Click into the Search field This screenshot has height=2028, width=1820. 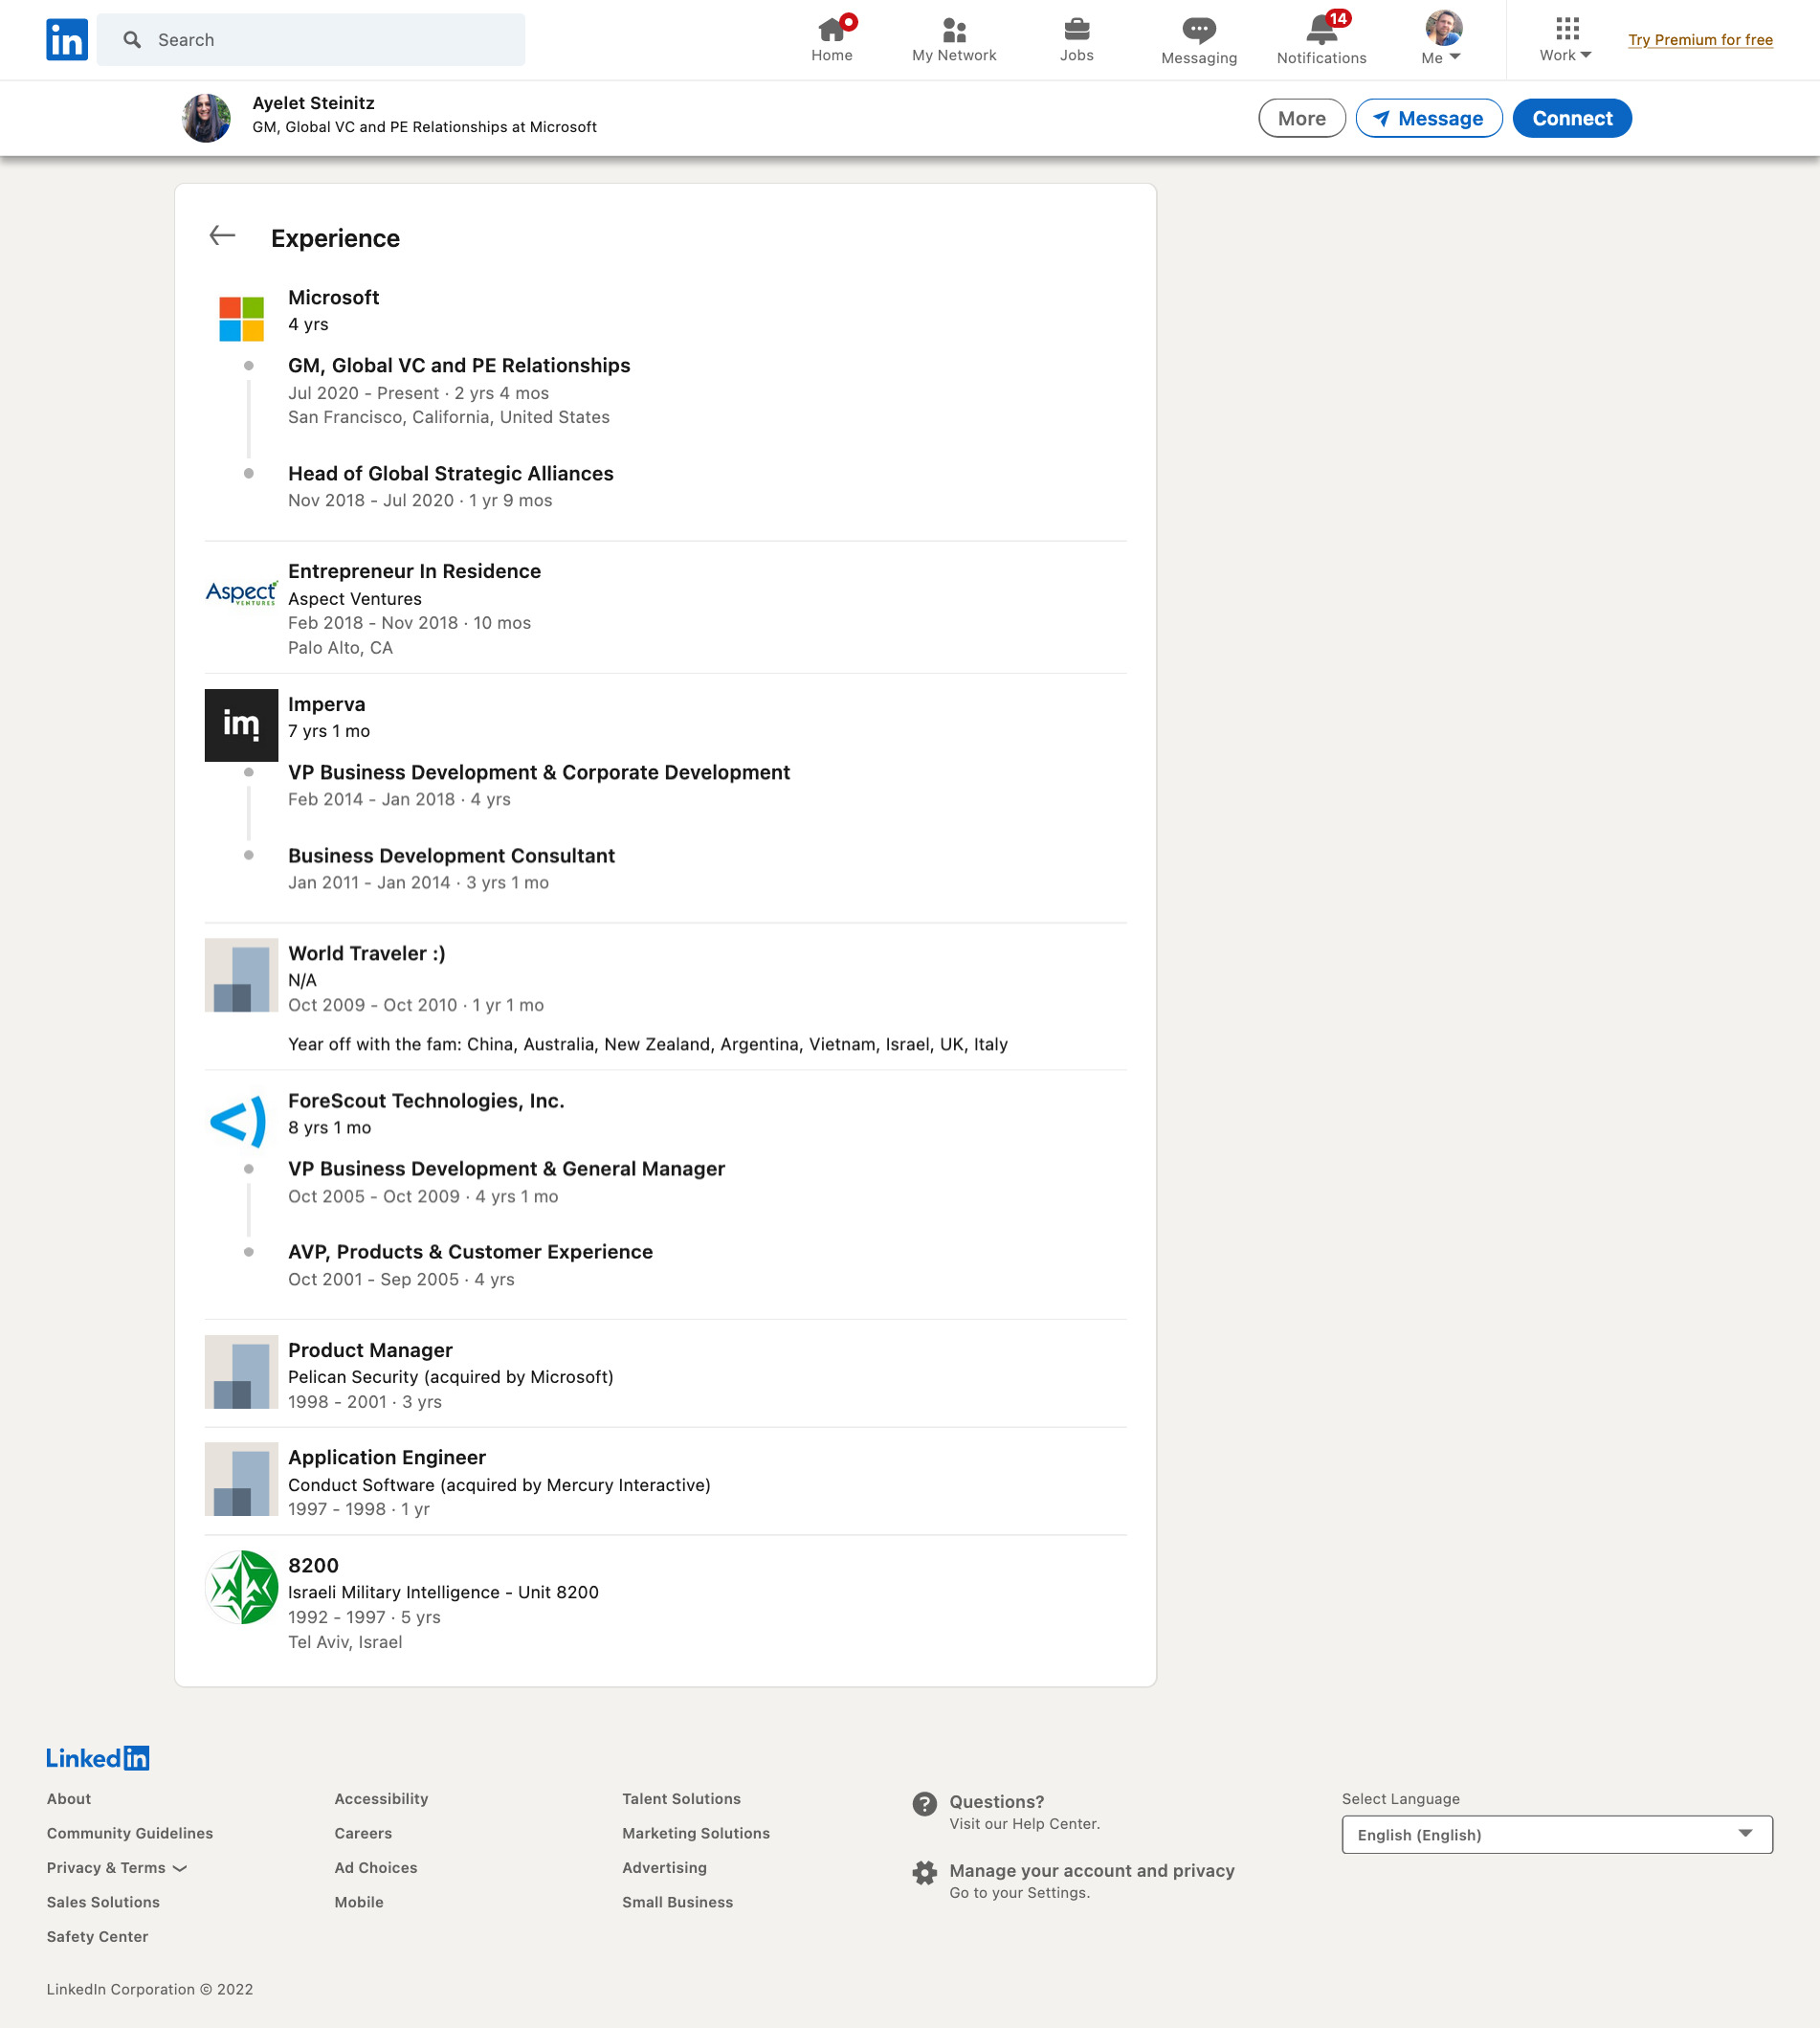[x=311, y=40]
